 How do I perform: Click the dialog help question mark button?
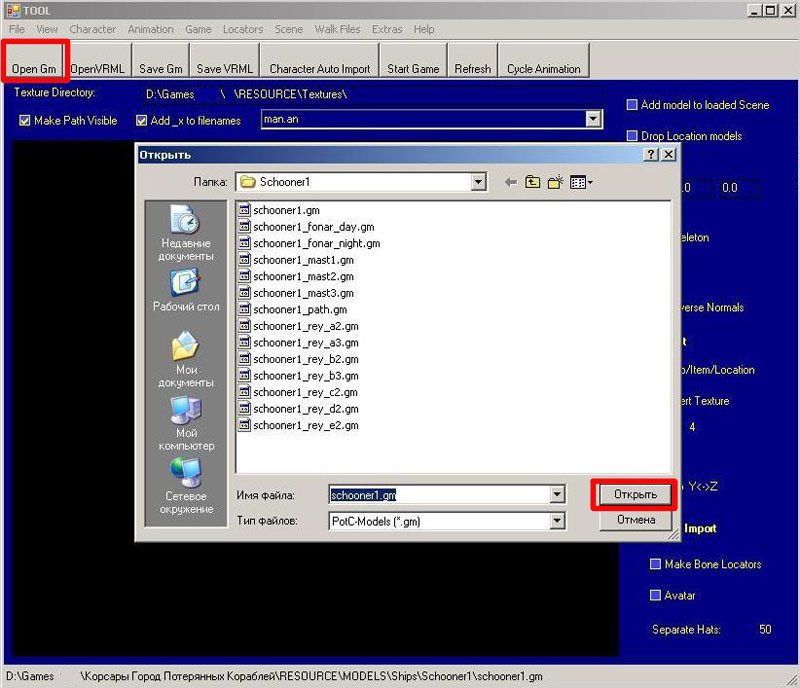pyautogui.click(x=651, y=155)
